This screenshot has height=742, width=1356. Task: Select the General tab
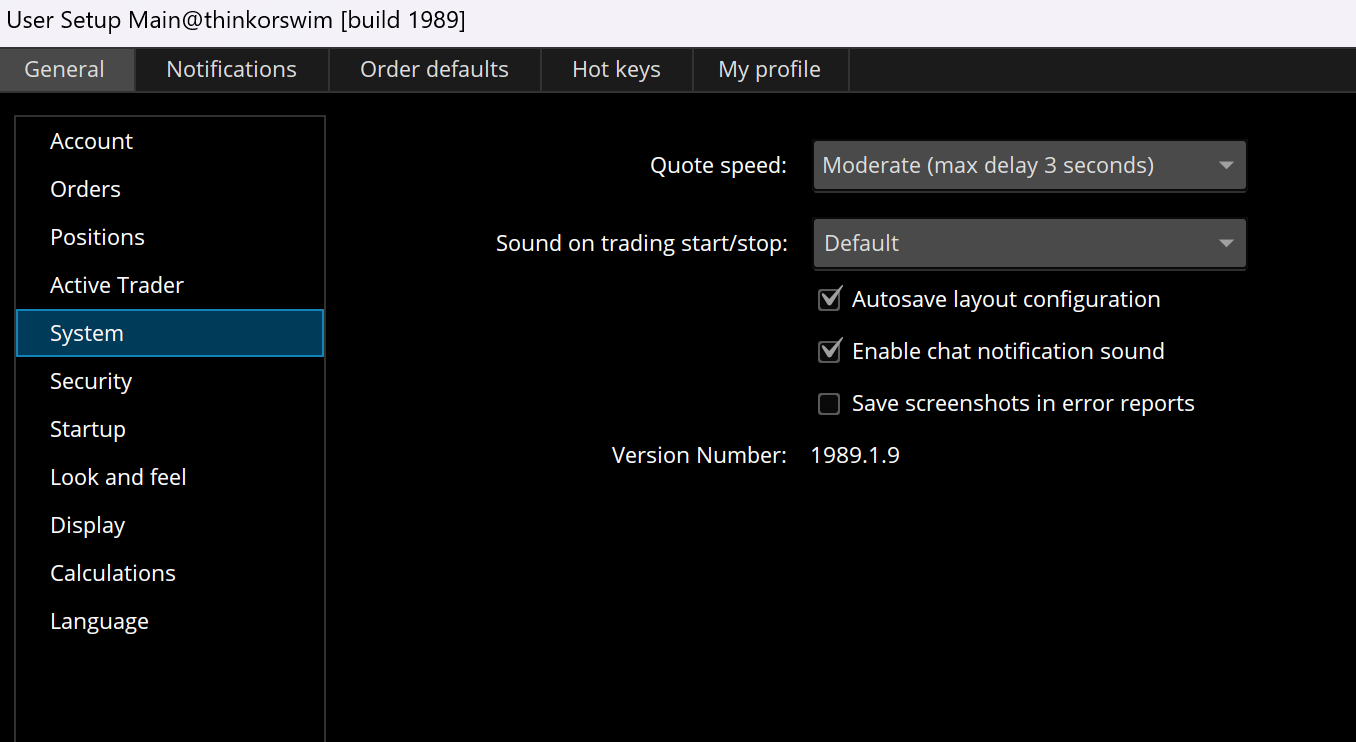click(x=65, y=70)
